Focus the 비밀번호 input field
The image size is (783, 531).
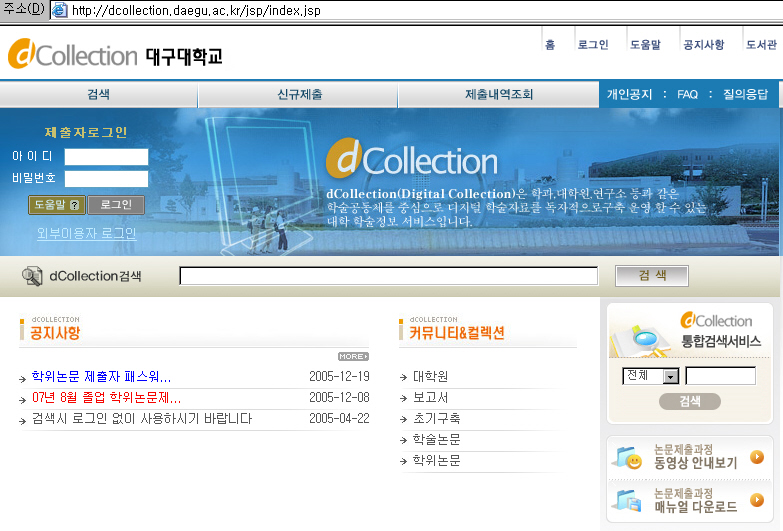tap(106, 178)
